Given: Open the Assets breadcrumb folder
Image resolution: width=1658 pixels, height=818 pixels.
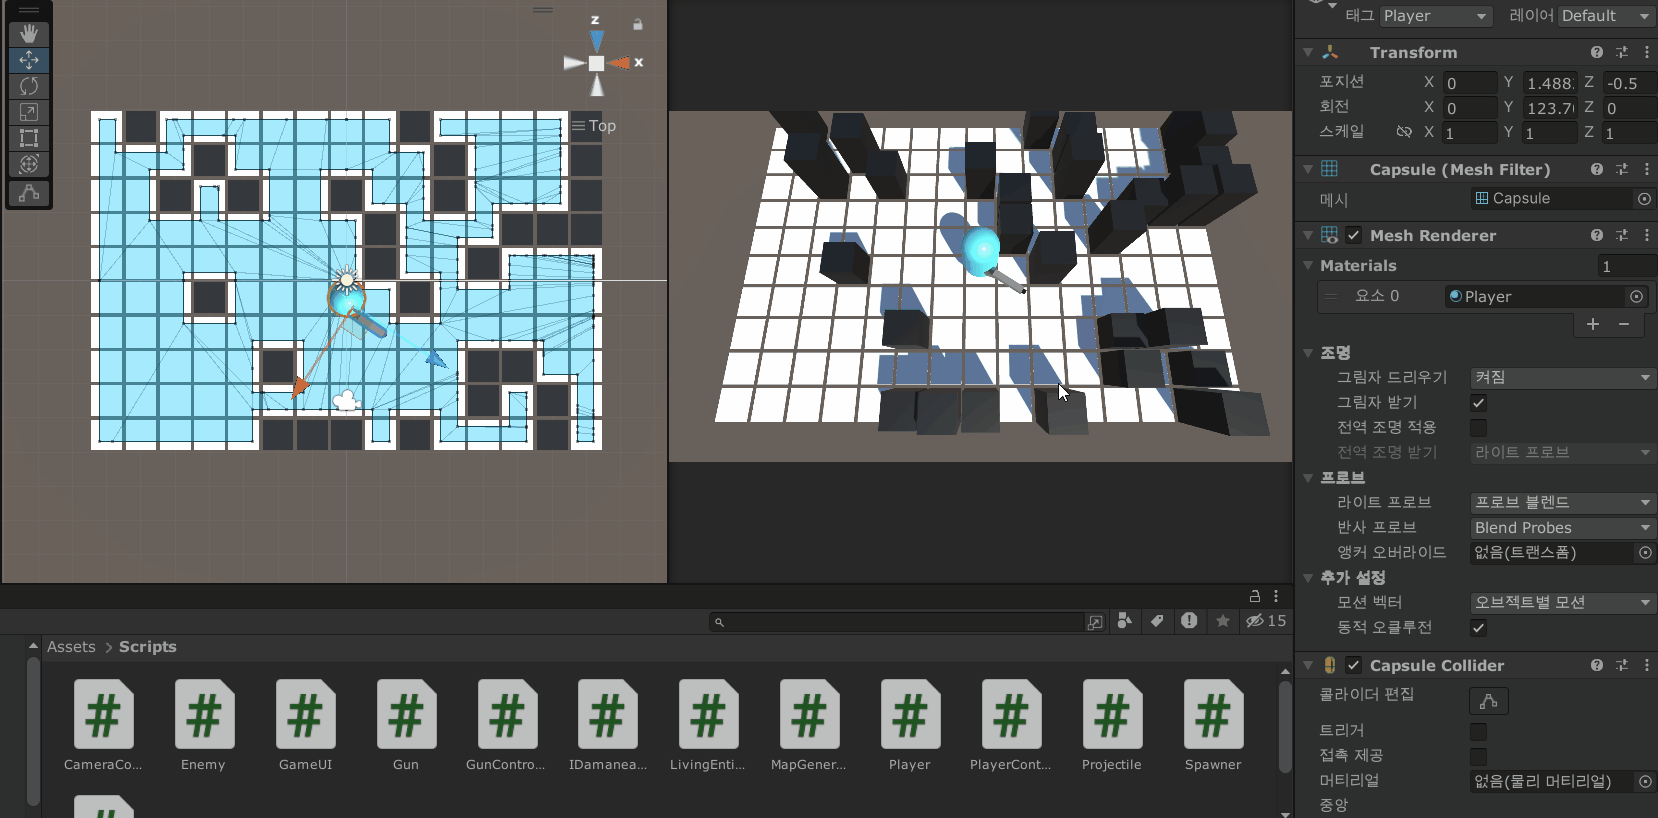Looking at the screenshot, I should click(71, 647).
